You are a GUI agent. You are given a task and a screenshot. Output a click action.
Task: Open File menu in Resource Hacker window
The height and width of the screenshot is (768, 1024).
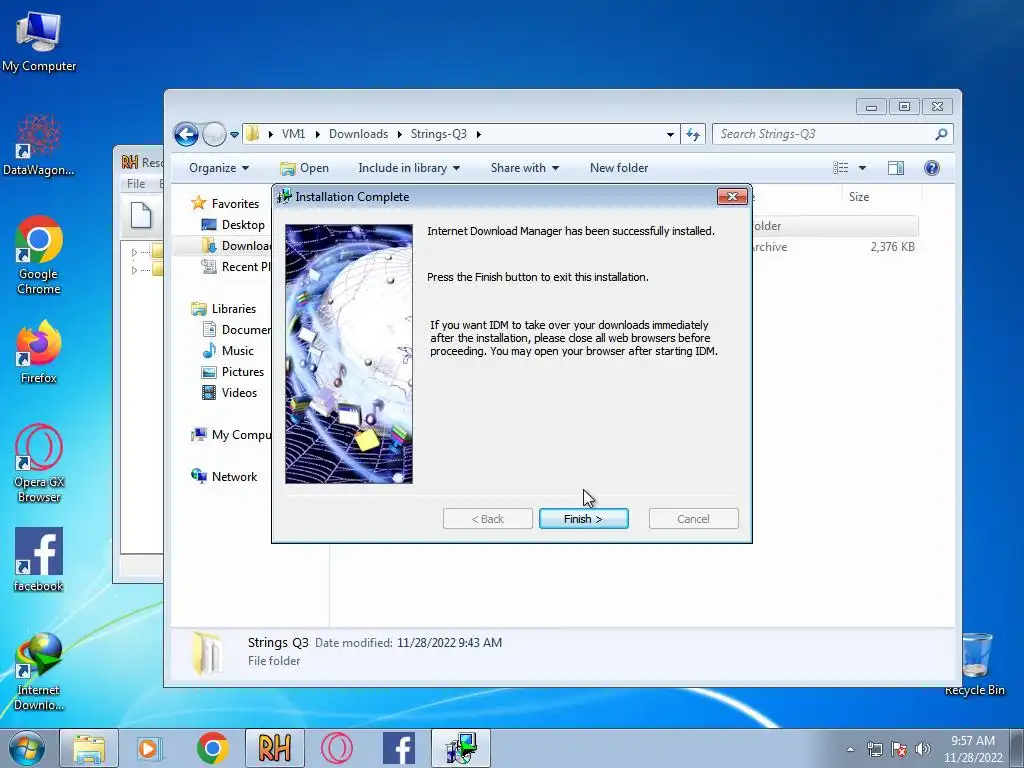136,184
